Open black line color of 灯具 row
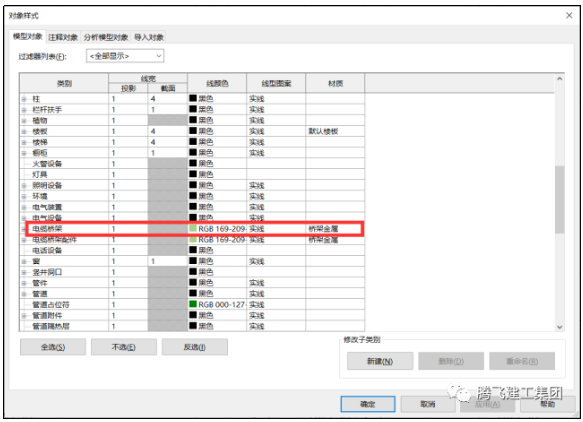This screenshot has width=583, height=422. (217, 174)
